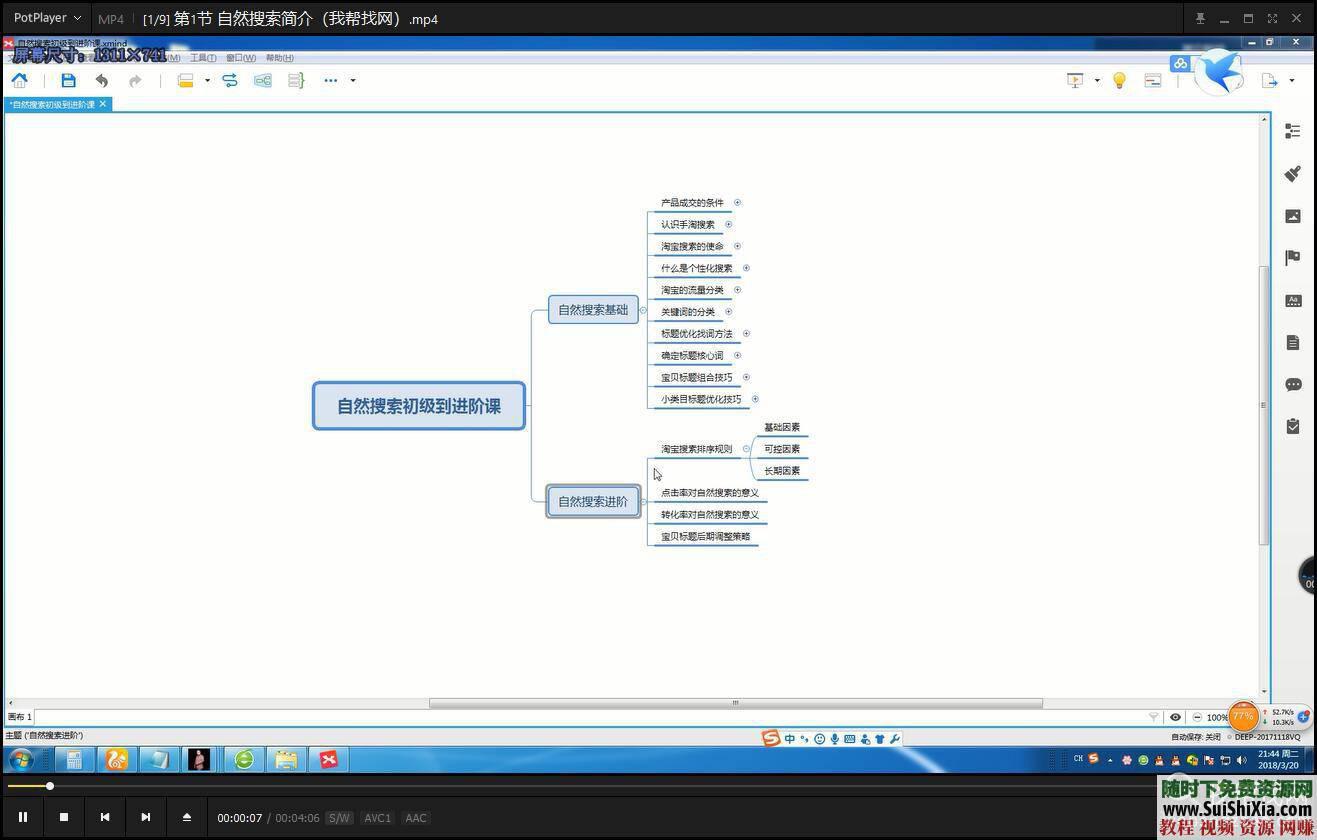The image size is (1317, 840).
Task: Open the Export icon's dropdown arrow
Action: point(1291,81)
